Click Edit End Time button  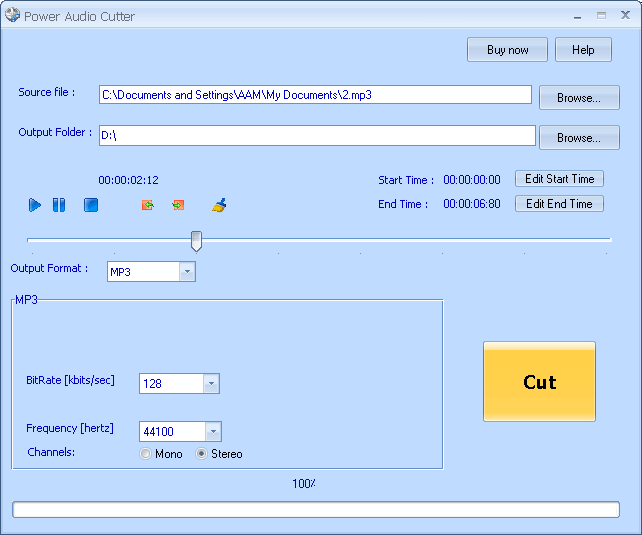tap(559, 203)
